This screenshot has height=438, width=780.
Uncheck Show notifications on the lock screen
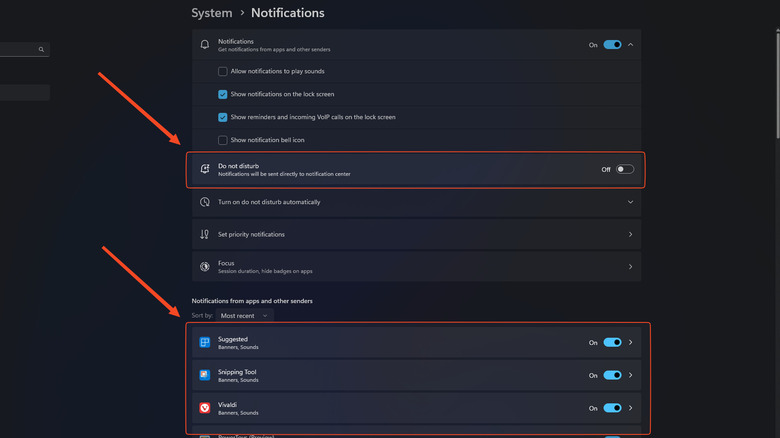pyautogui.click(x=223, y=94)
